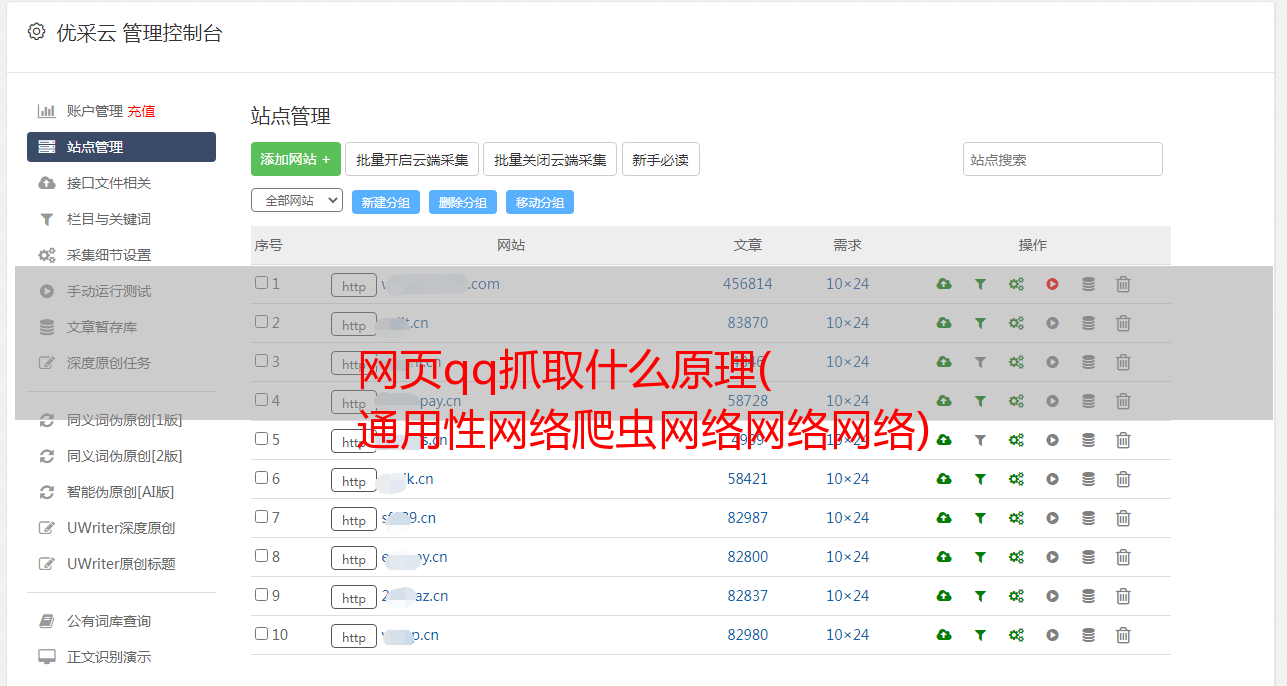Click the 删除分组 button
Viewport: 1287px width, 686px height.
point(463,202)
